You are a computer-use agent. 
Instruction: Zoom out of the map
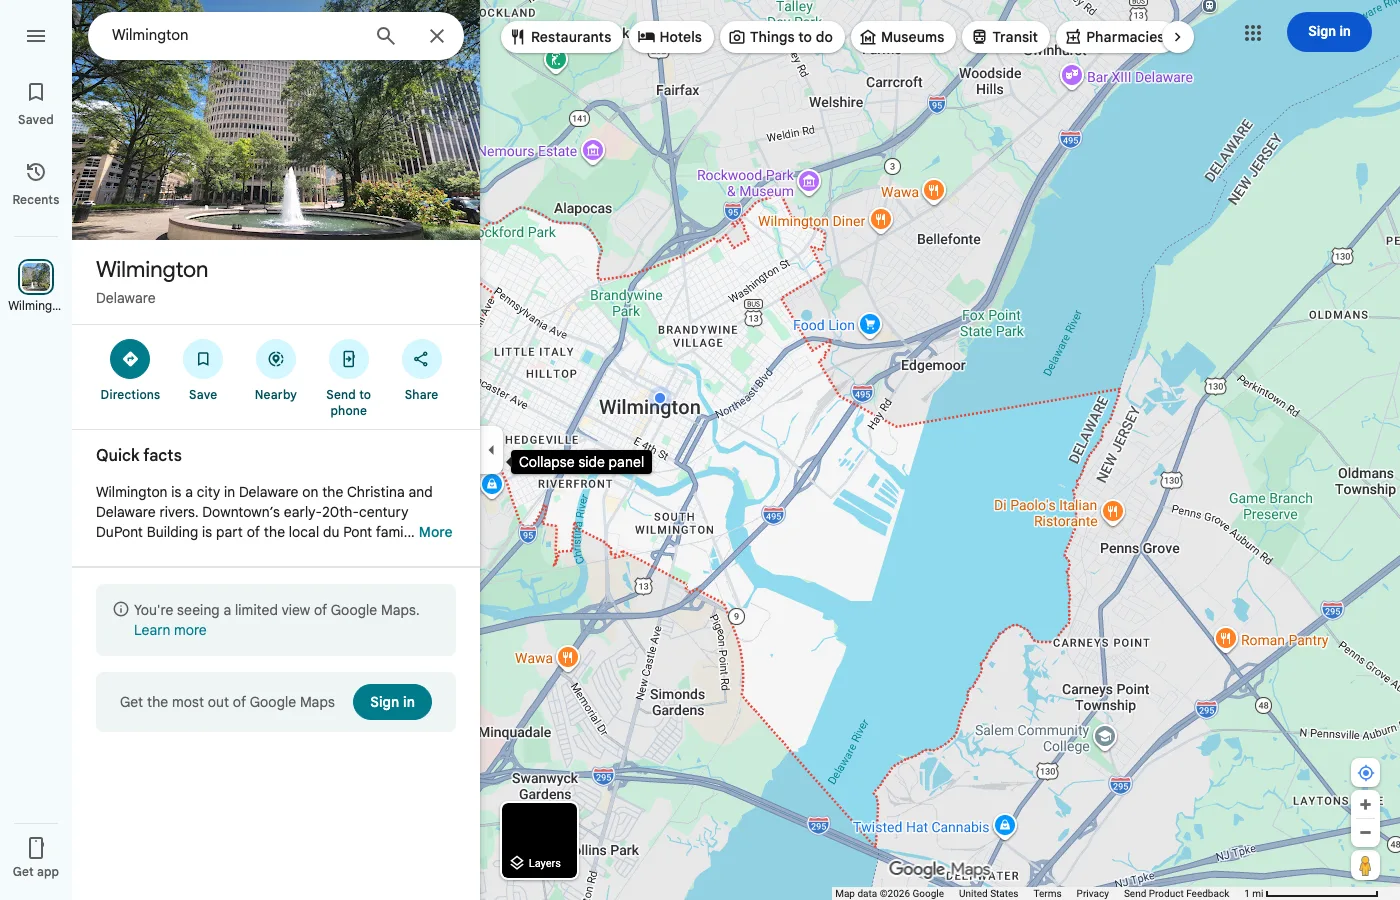1365,832
